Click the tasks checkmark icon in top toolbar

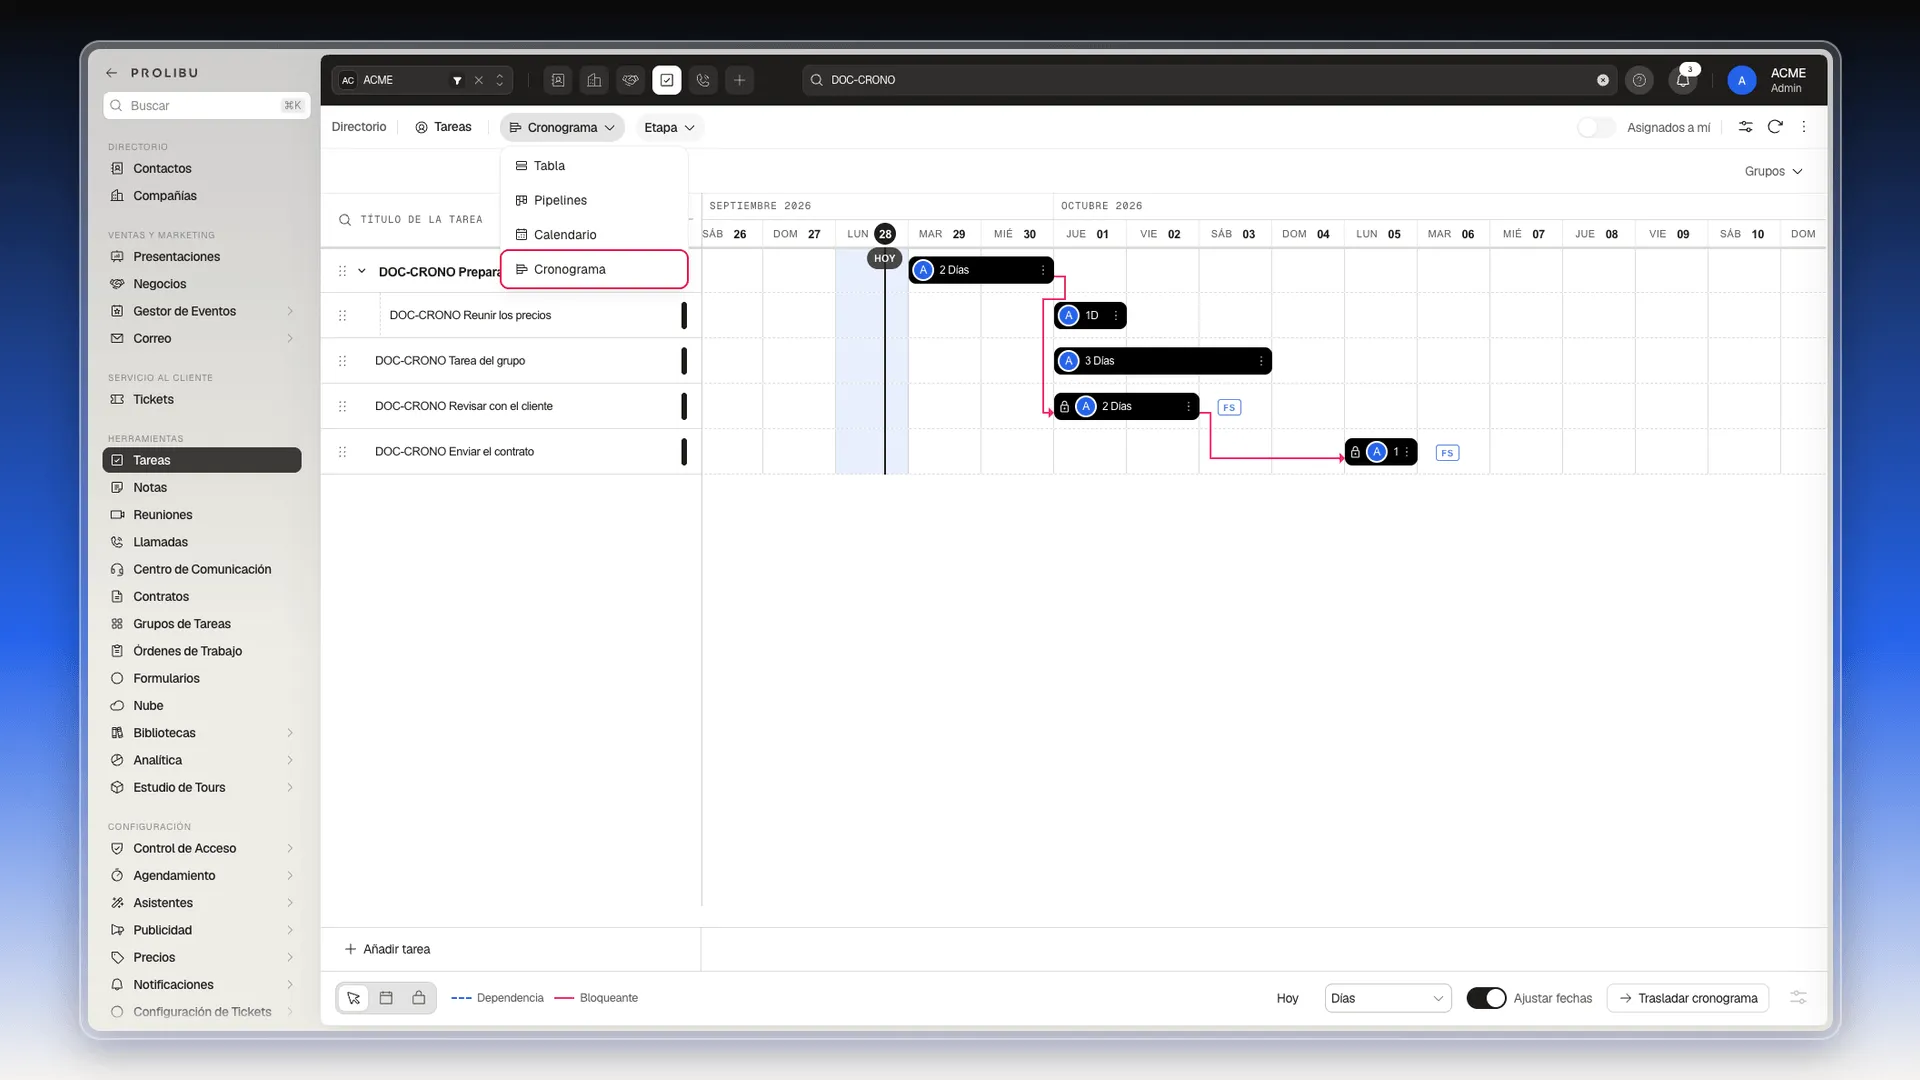click(x=667, y=80)
